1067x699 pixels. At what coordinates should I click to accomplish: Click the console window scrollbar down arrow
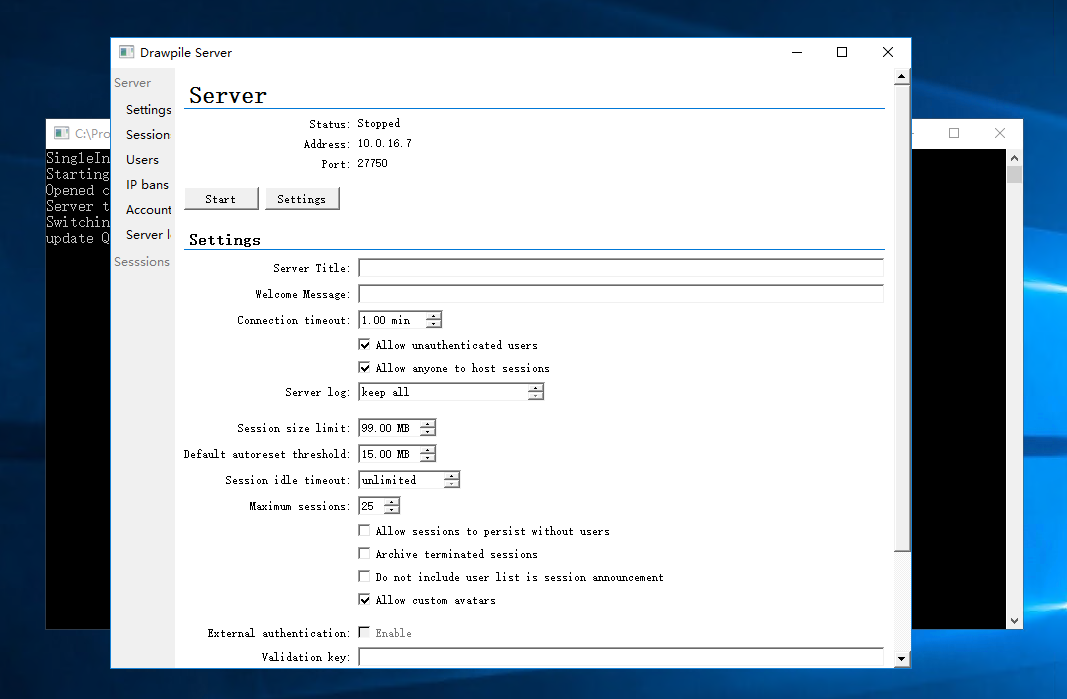1015,620
